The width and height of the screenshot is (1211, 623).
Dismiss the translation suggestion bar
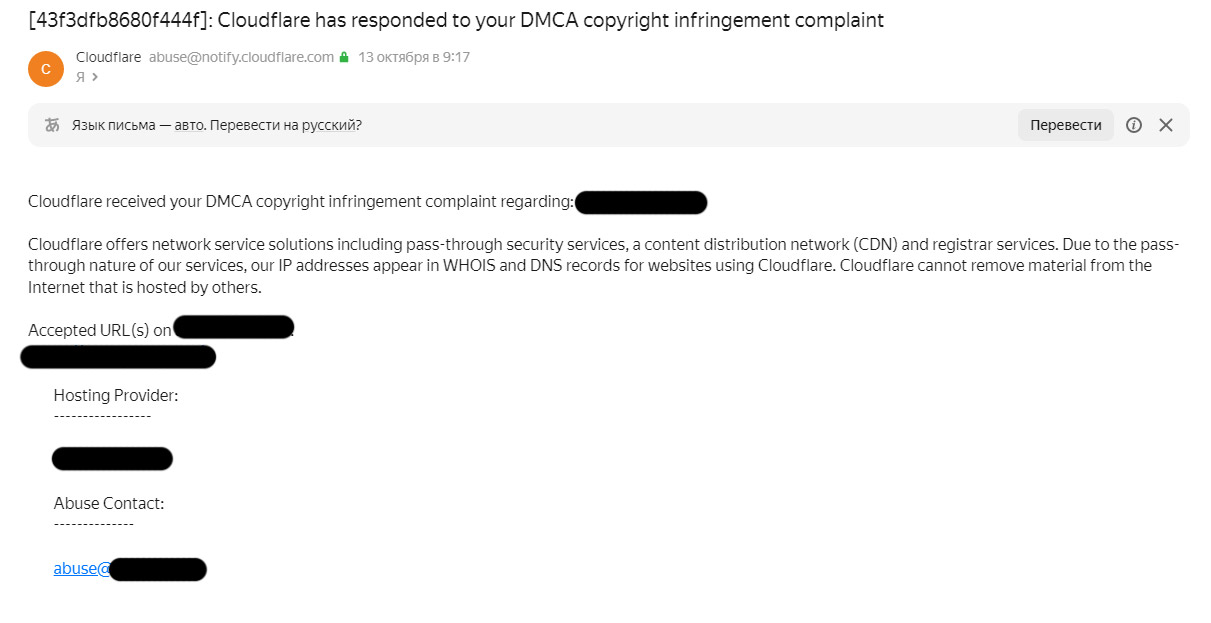(x=1165, y=125)
